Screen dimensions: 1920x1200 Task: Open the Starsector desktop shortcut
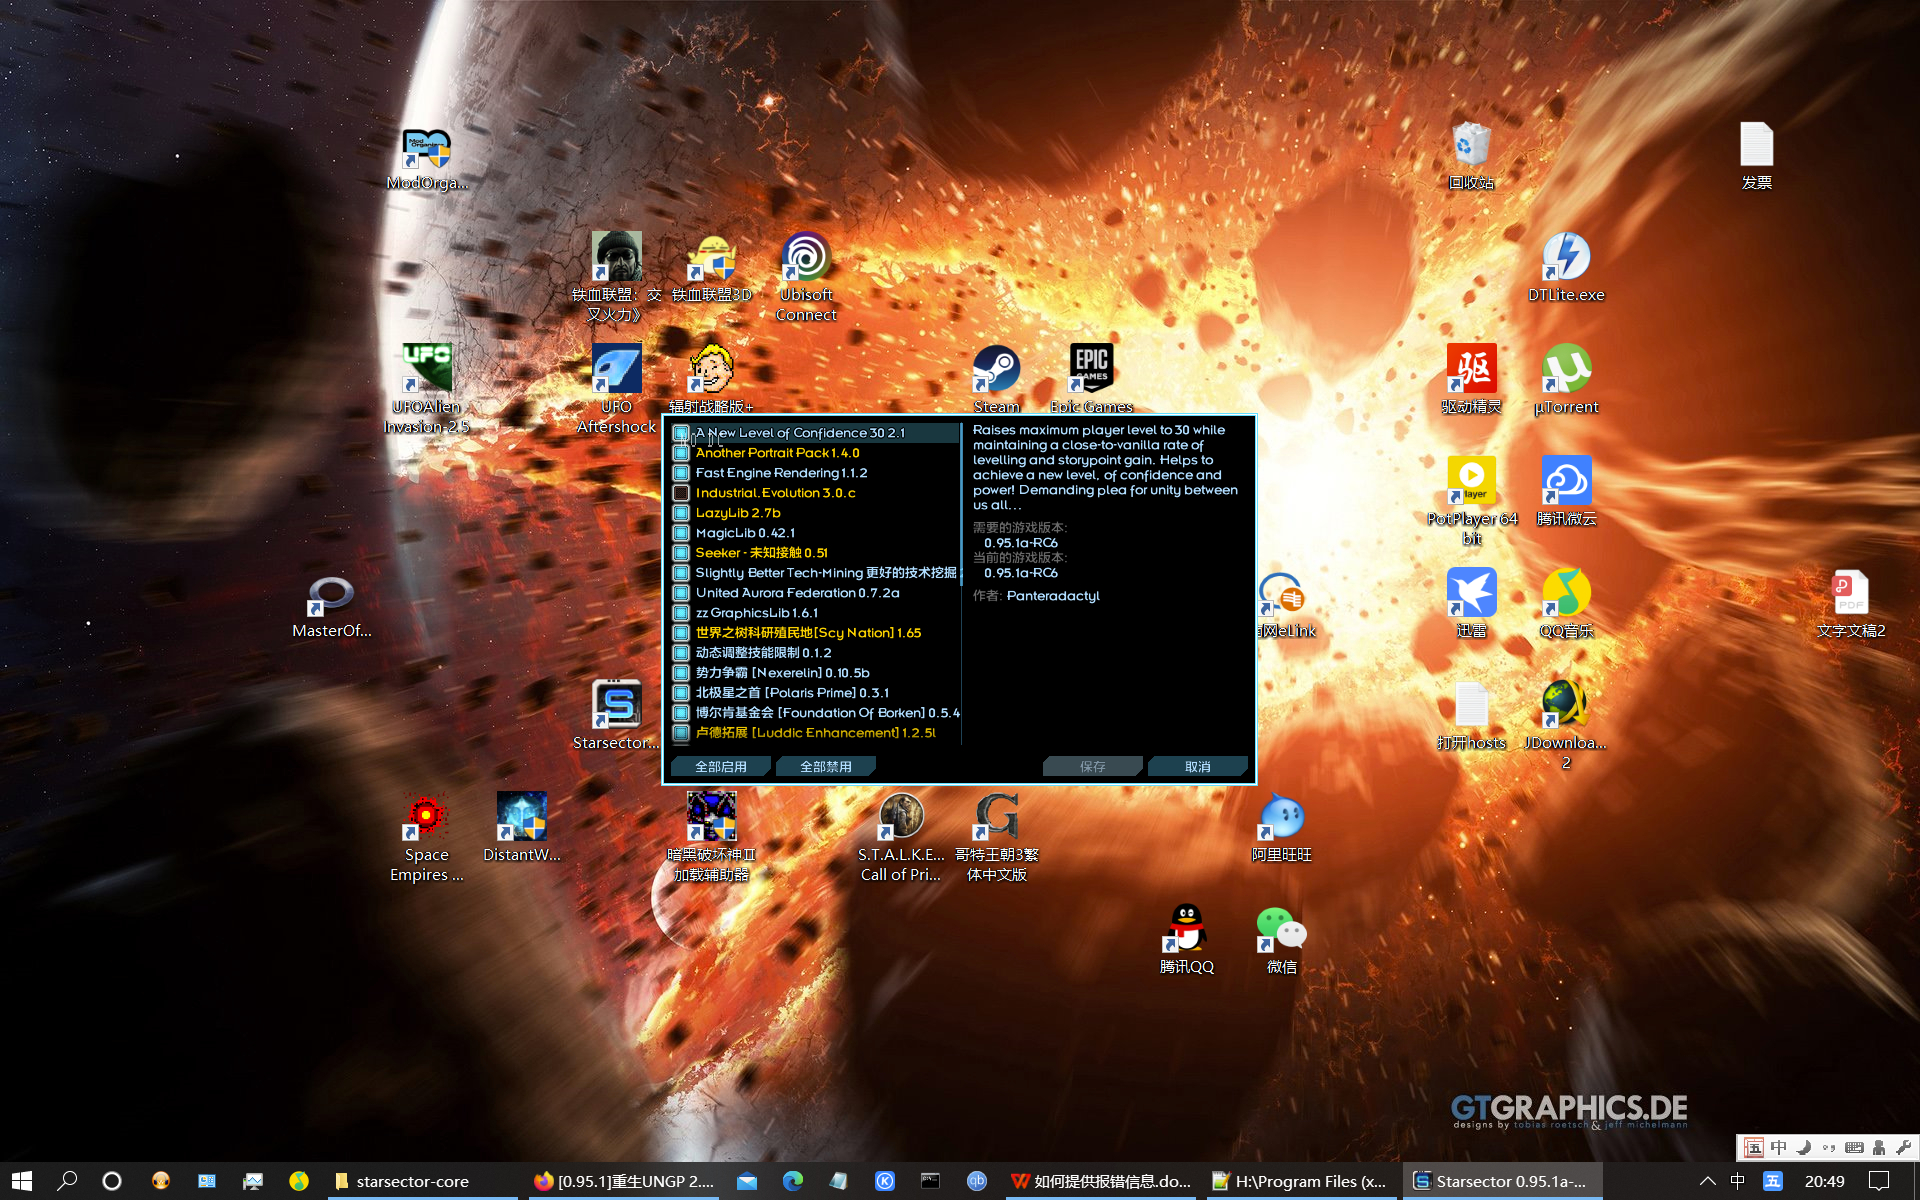pos(616,706)
